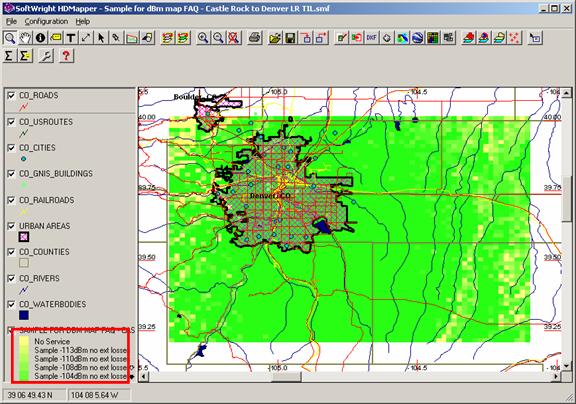The image size is (576, 404).
Task: Toggle the URBAN AREAS layer checkbox
Action: 11,226
